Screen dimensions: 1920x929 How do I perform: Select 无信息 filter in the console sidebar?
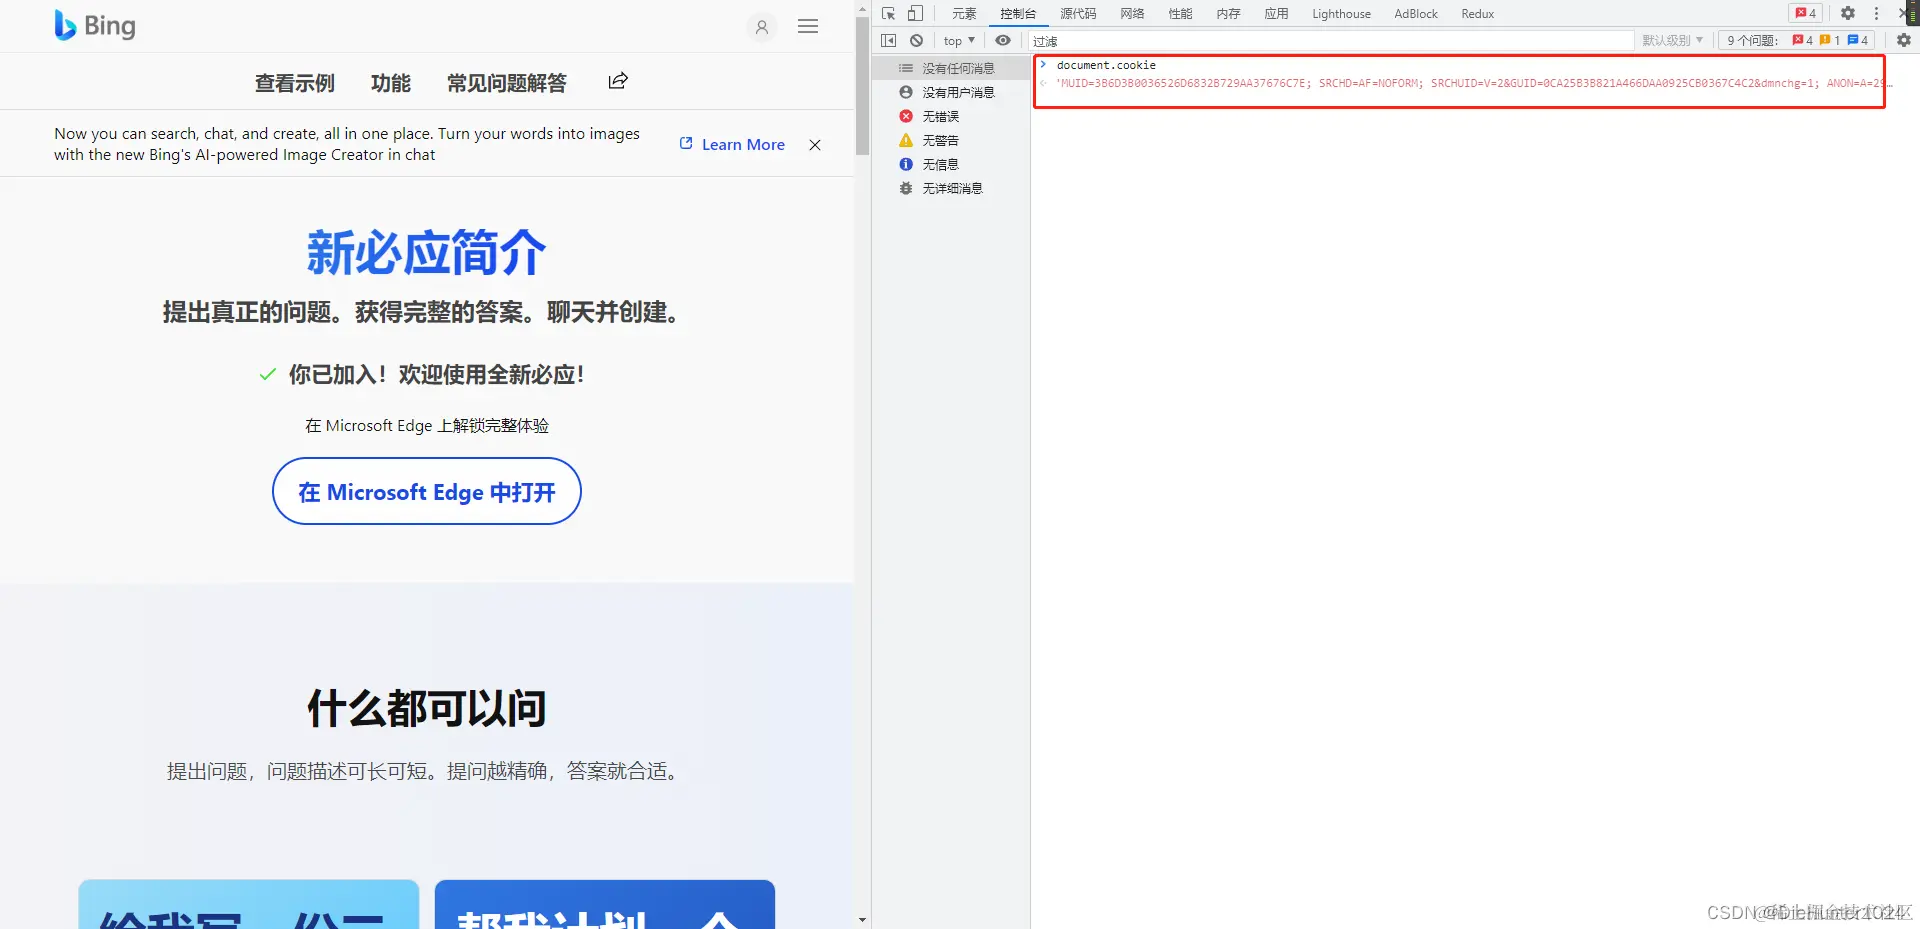[x=951, y=164]
